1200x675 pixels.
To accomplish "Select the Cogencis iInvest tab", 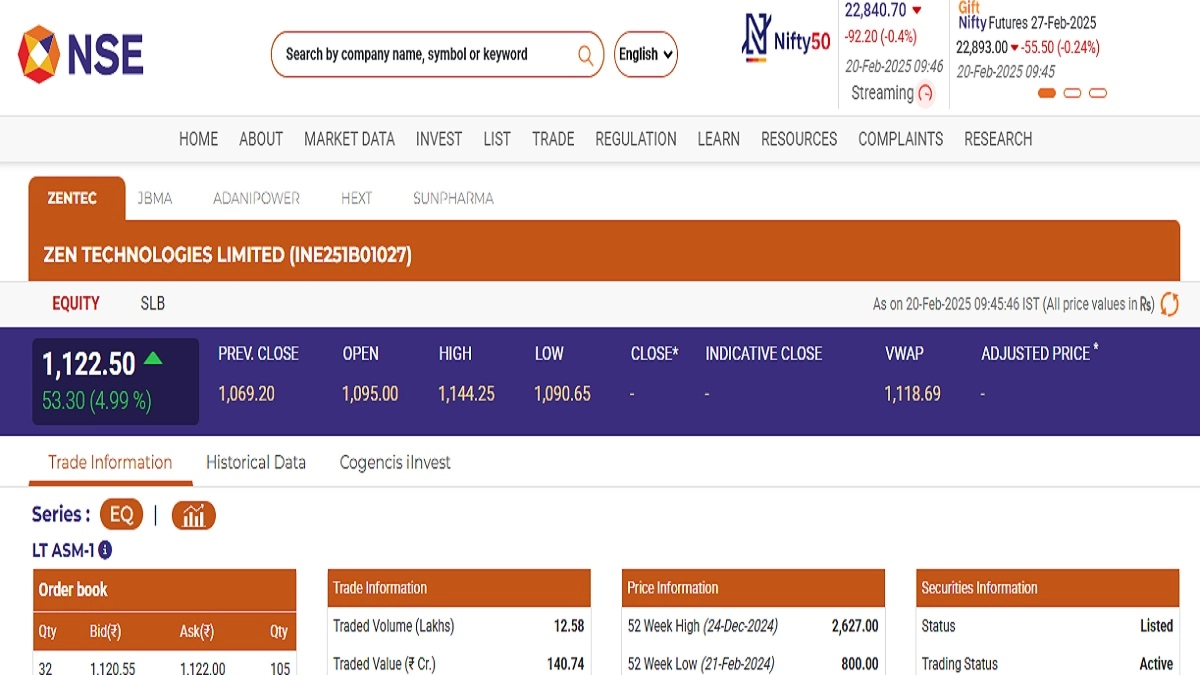I will click(x=395, y=462).
